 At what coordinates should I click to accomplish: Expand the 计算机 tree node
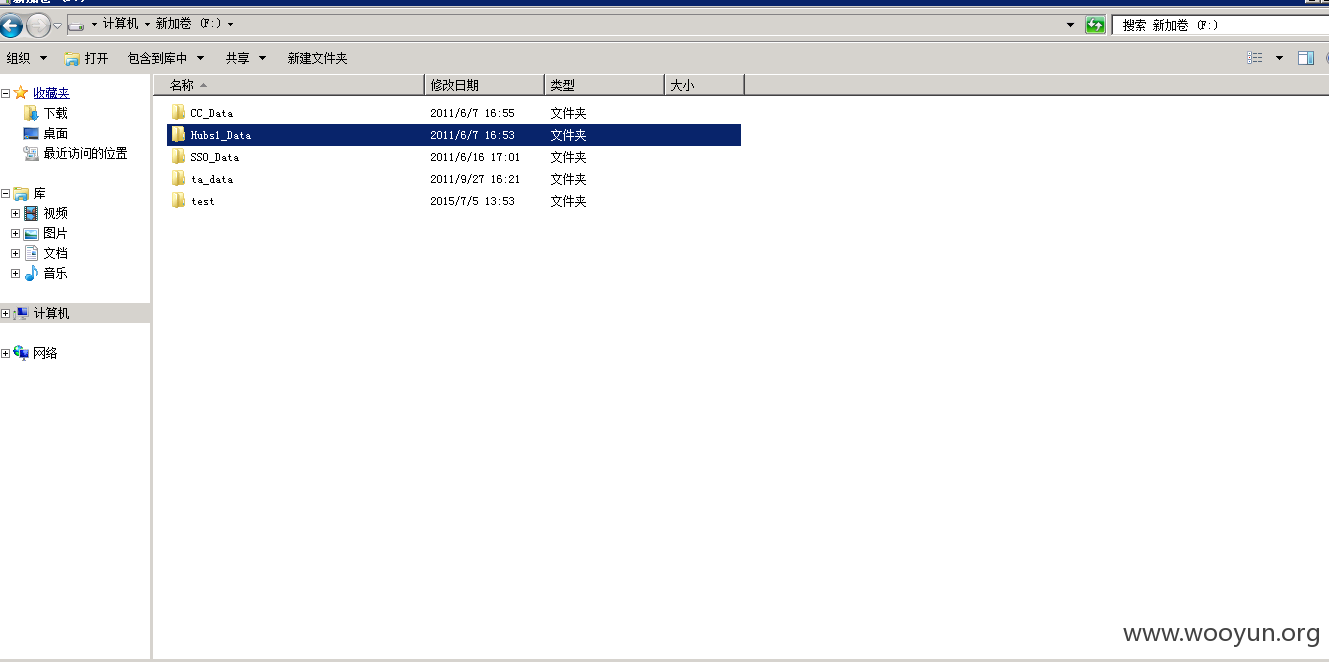pos(5,313)
